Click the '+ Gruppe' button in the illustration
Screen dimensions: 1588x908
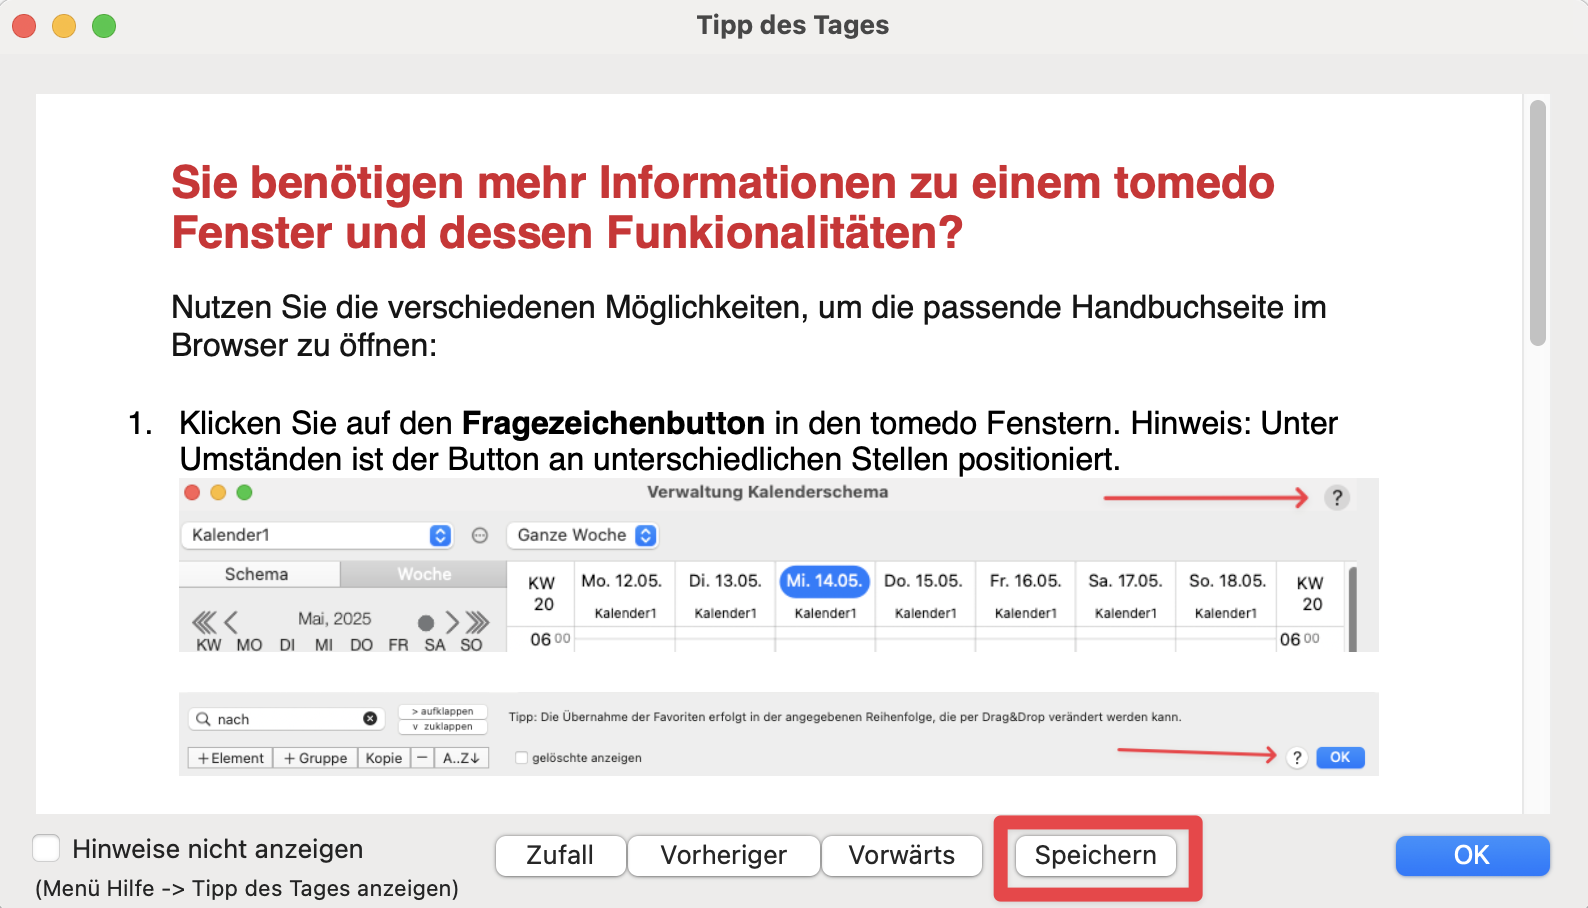[316, 758]
